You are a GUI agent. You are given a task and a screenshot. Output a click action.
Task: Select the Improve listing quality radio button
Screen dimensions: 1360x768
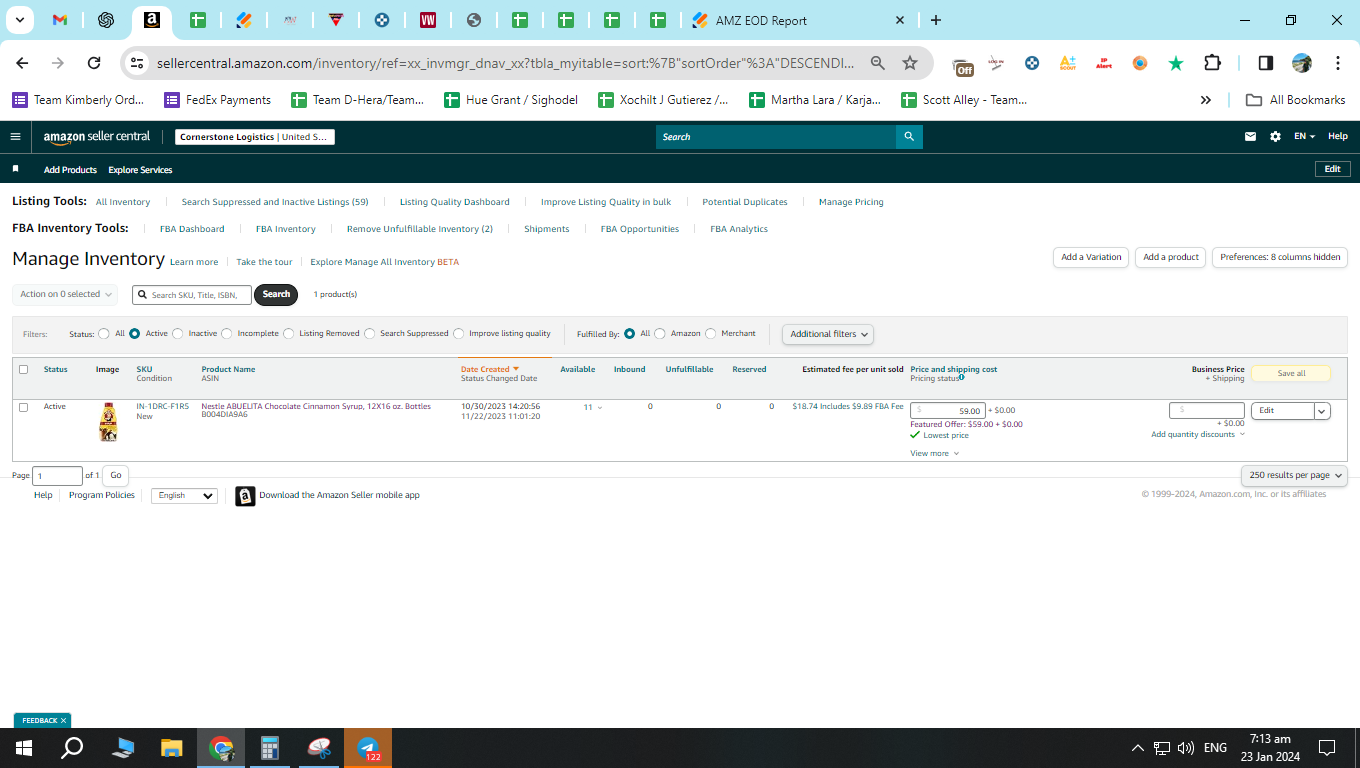click(459, 334)
